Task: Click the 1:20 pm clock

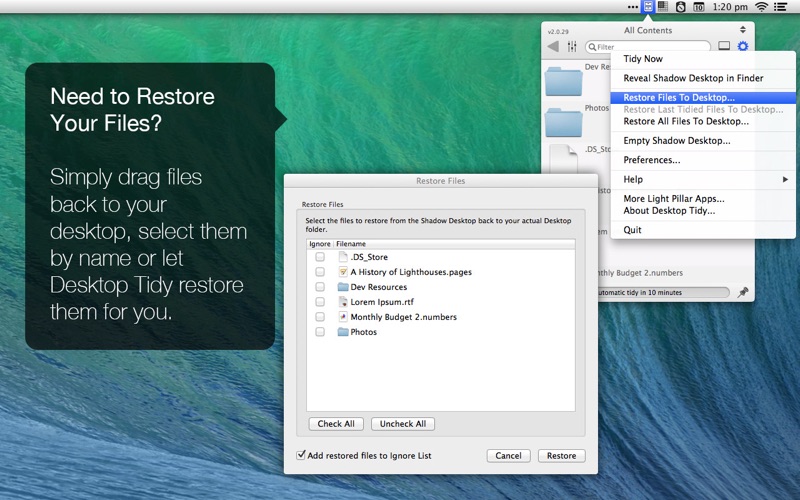Action: click(x=730, y=7)
